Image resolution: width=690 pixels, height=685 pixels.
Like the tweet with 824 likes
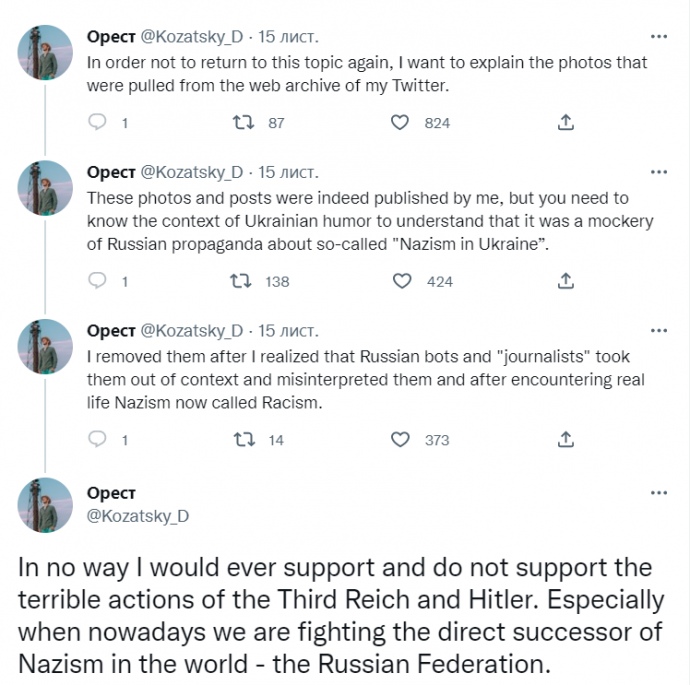click(x=400, y=122)
